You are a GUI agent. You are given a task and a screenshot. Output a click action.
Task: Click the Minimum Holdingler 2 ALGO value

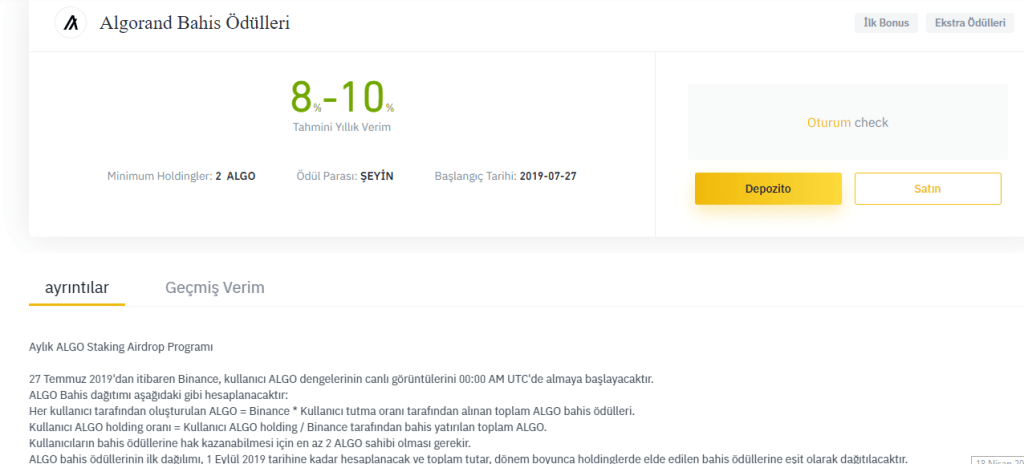coord(235,176)
